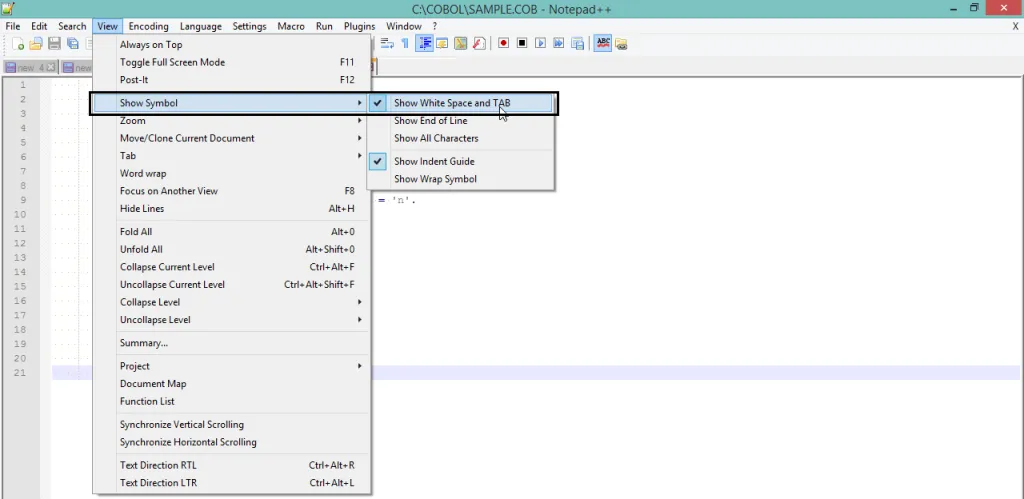The image size is (1024, 499).
Task: Open the Settings menu
Action: click(249, 26)
